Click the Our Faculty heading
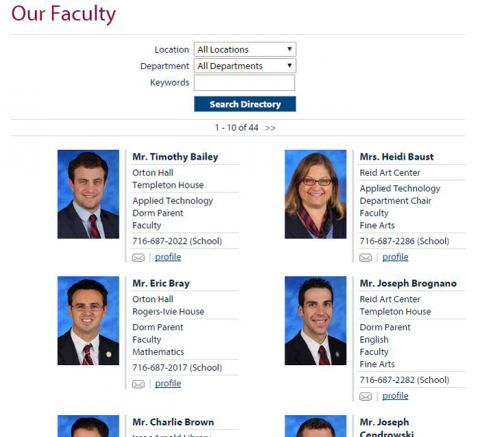This screenshot has width=480, height=437. 64,14
